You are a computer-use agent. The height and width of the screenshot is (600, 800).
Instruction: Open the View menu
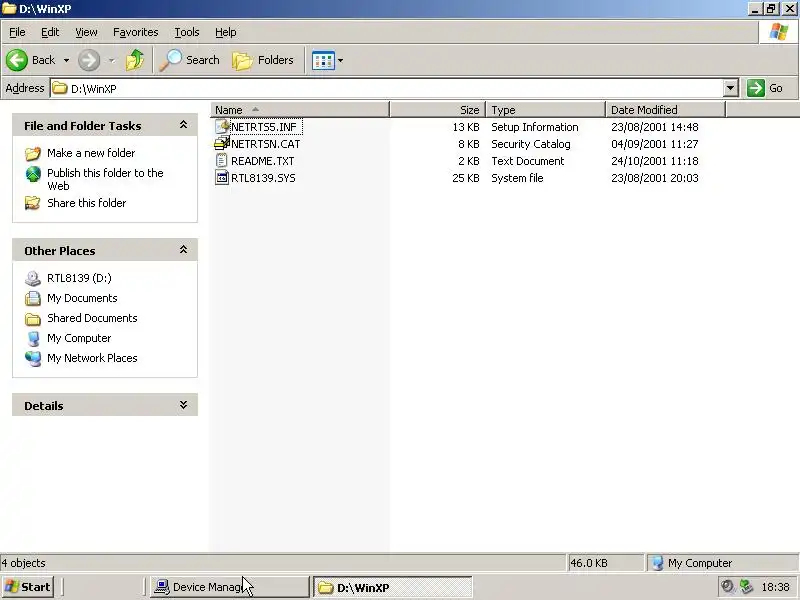86,32
